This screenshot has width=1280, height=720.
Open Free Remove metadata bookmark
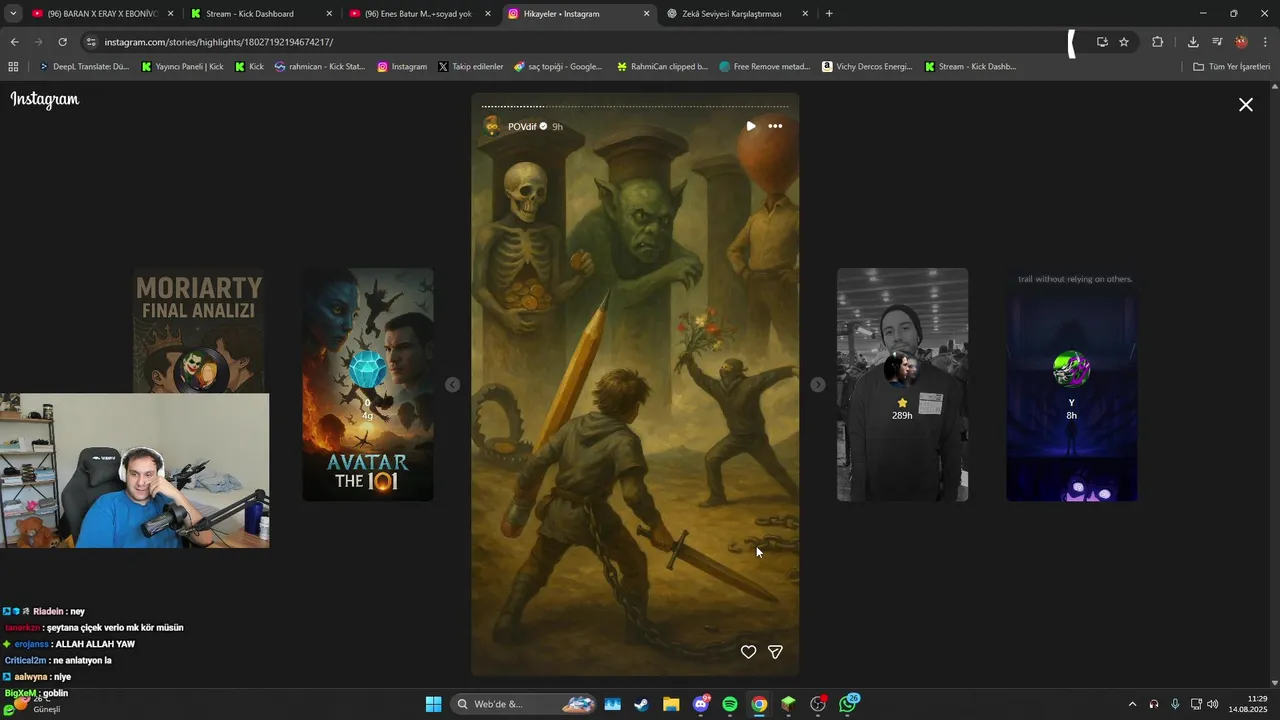[765, 67]
